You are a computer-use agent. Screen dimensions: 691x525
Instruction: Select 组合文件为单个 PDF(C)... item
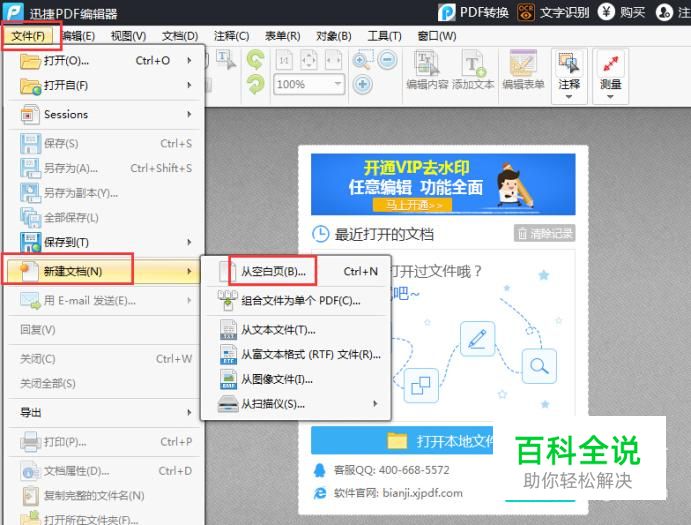pyautogui.click(x=296, y=301)
